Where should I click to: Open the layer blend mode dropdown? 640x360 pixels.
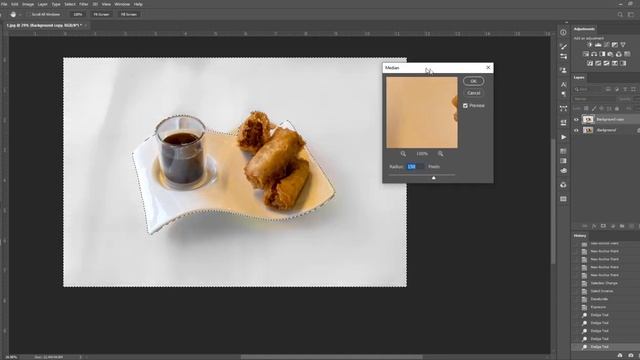594,99
